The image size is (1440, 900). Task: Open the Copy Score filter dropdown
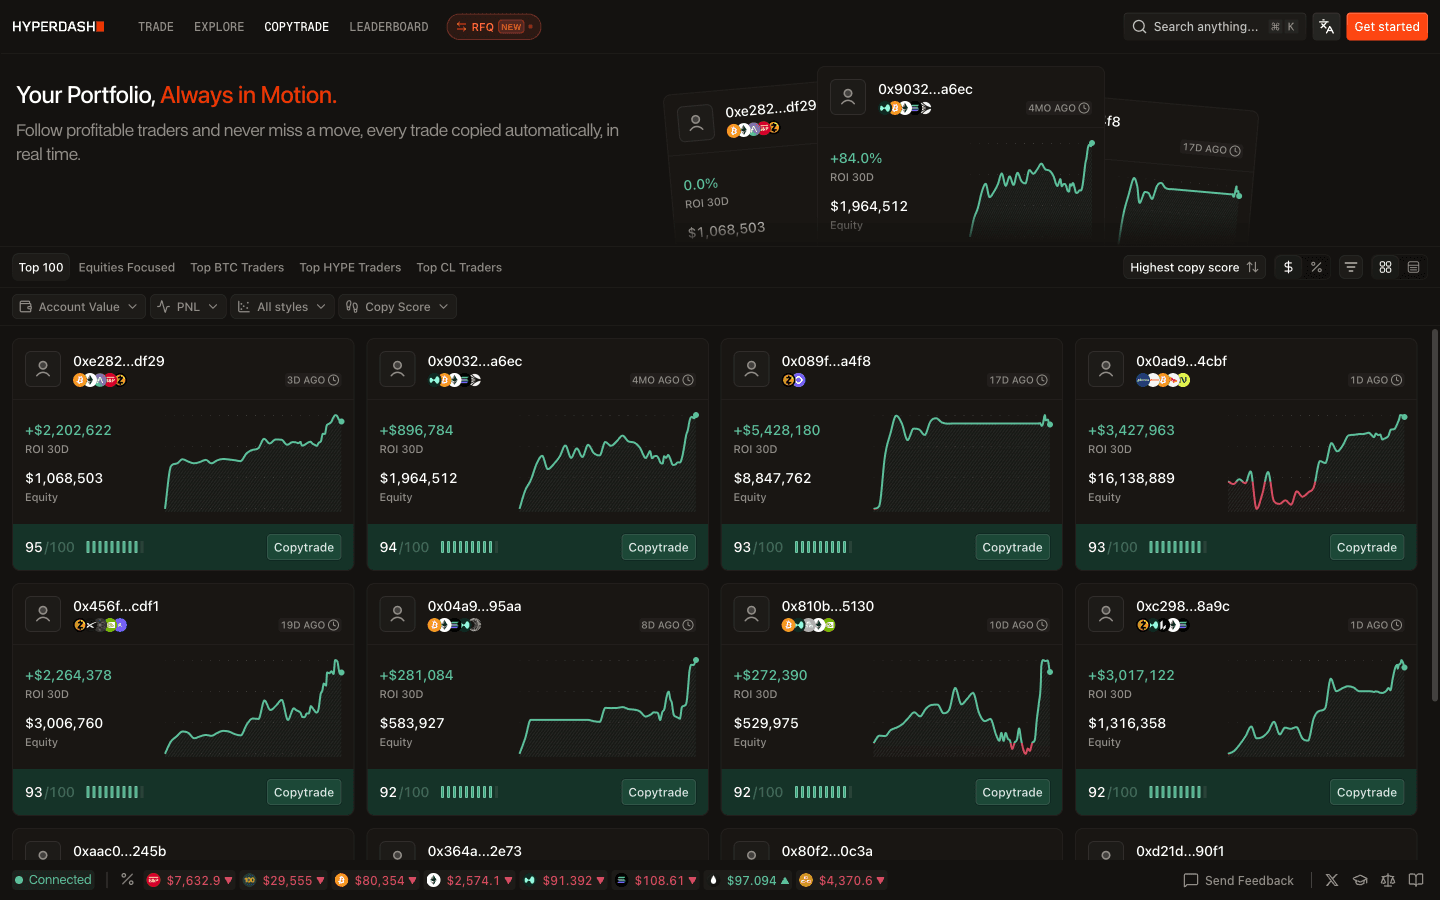[398, 307]
